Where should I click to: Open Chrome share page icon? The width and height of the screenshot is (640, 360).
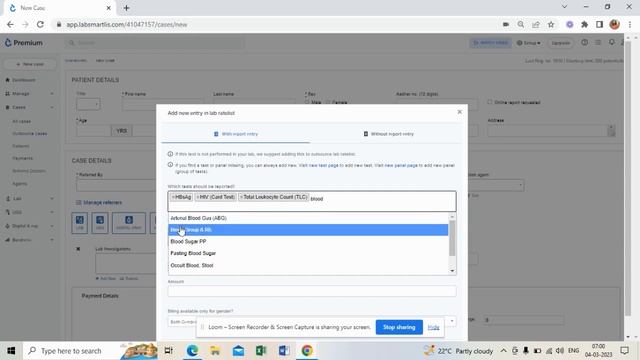pos(536,24)
